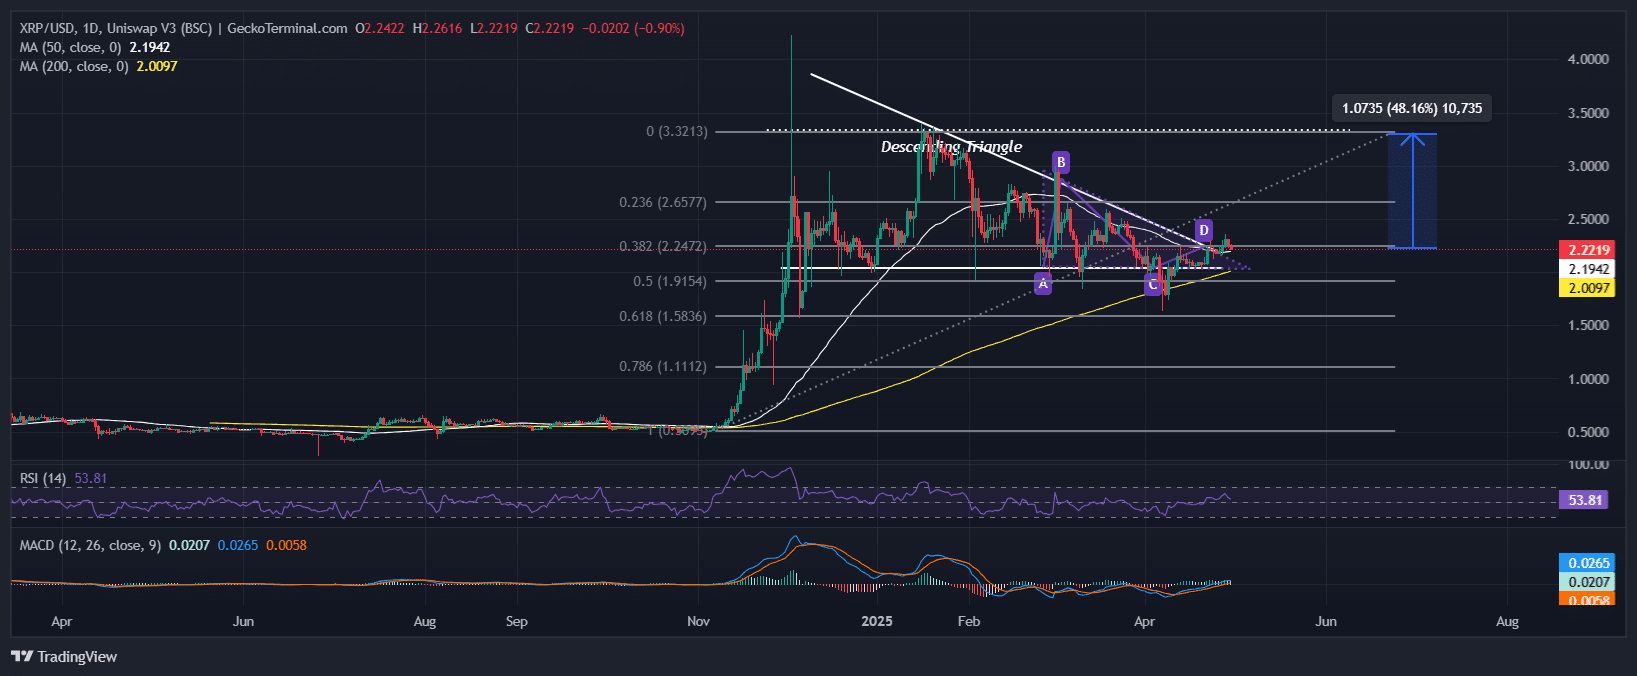Screen dimensions: 1637x676
Task: Click the MACD (12, 26, close, 9) label
Action: click(x=90, y=545)
